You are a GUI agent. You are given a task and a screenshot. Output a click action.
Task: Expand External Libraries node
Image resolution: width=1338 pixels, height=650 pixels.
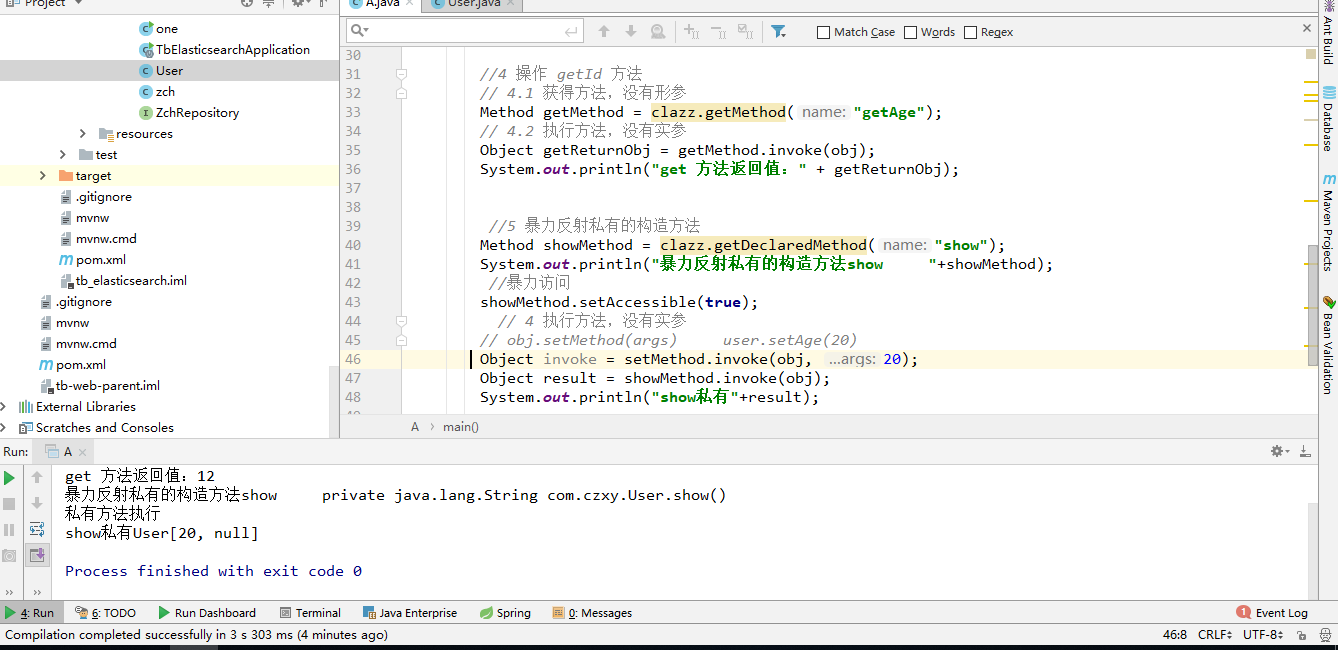point(4,407)
